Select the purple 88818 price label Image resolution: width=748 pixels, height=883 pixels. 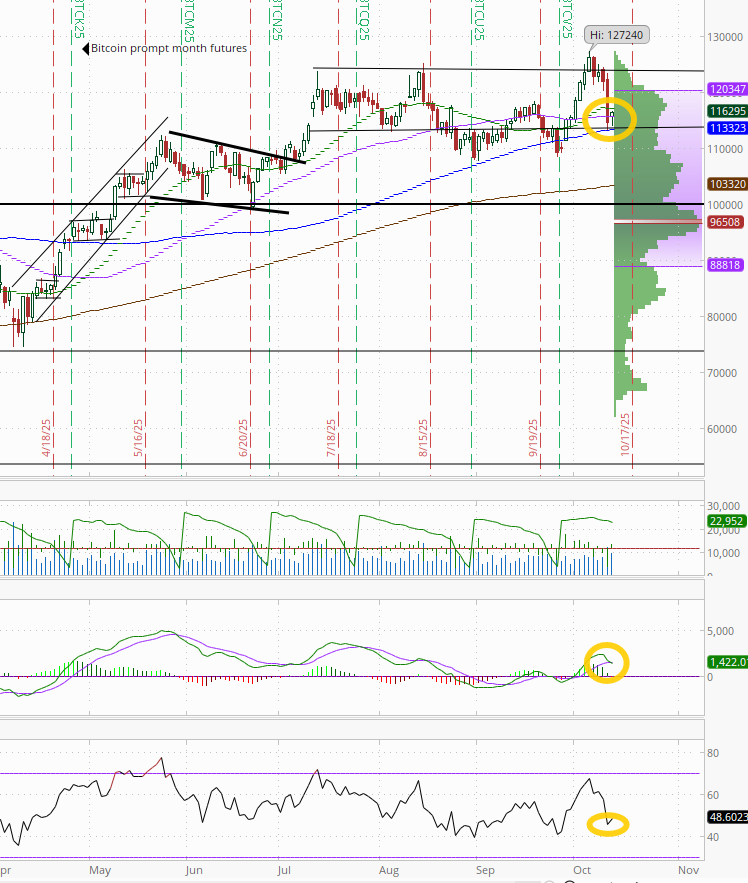coord(724,265)
